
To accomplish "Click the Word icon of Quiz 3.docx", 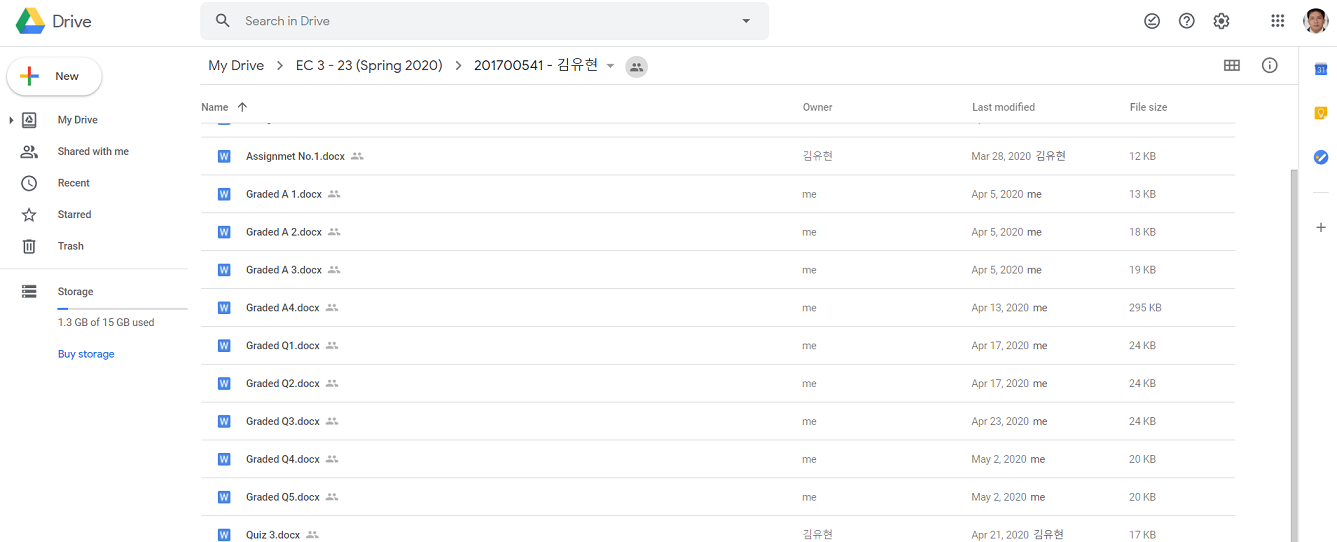I will (224, 535).
